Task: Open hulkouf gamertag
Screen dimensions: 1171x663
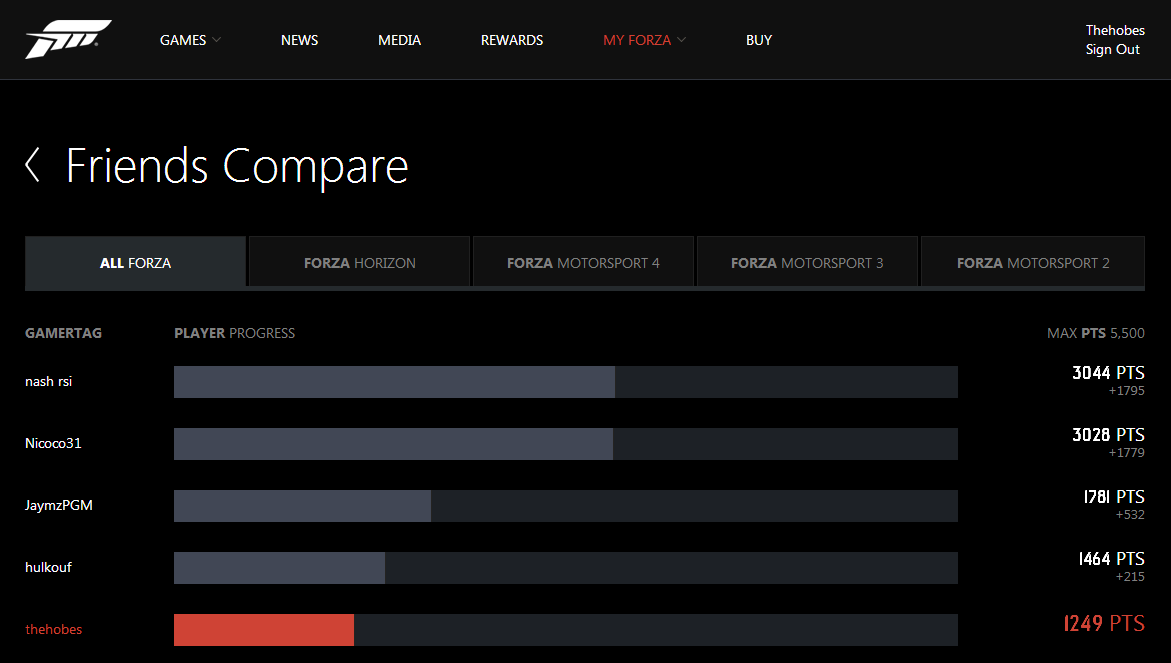Action: click(49, 567)
